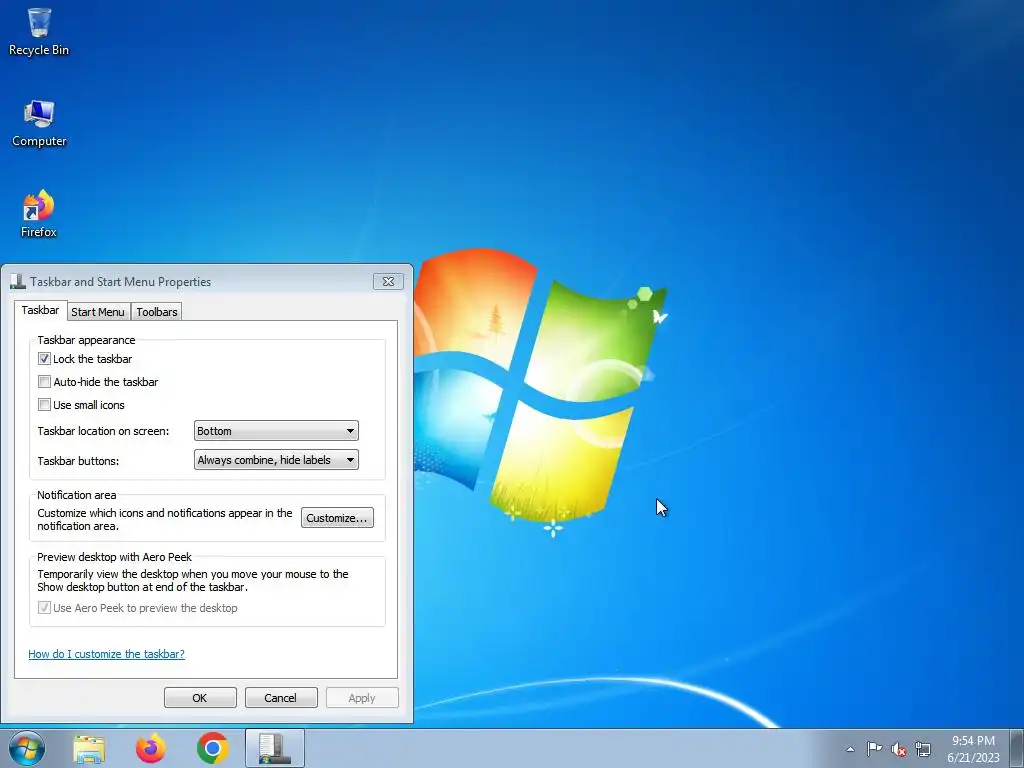Viewport: 1024px width, 768px height.
Task: Open How do I customize the taskbar link
Action: tap(106, 654)
